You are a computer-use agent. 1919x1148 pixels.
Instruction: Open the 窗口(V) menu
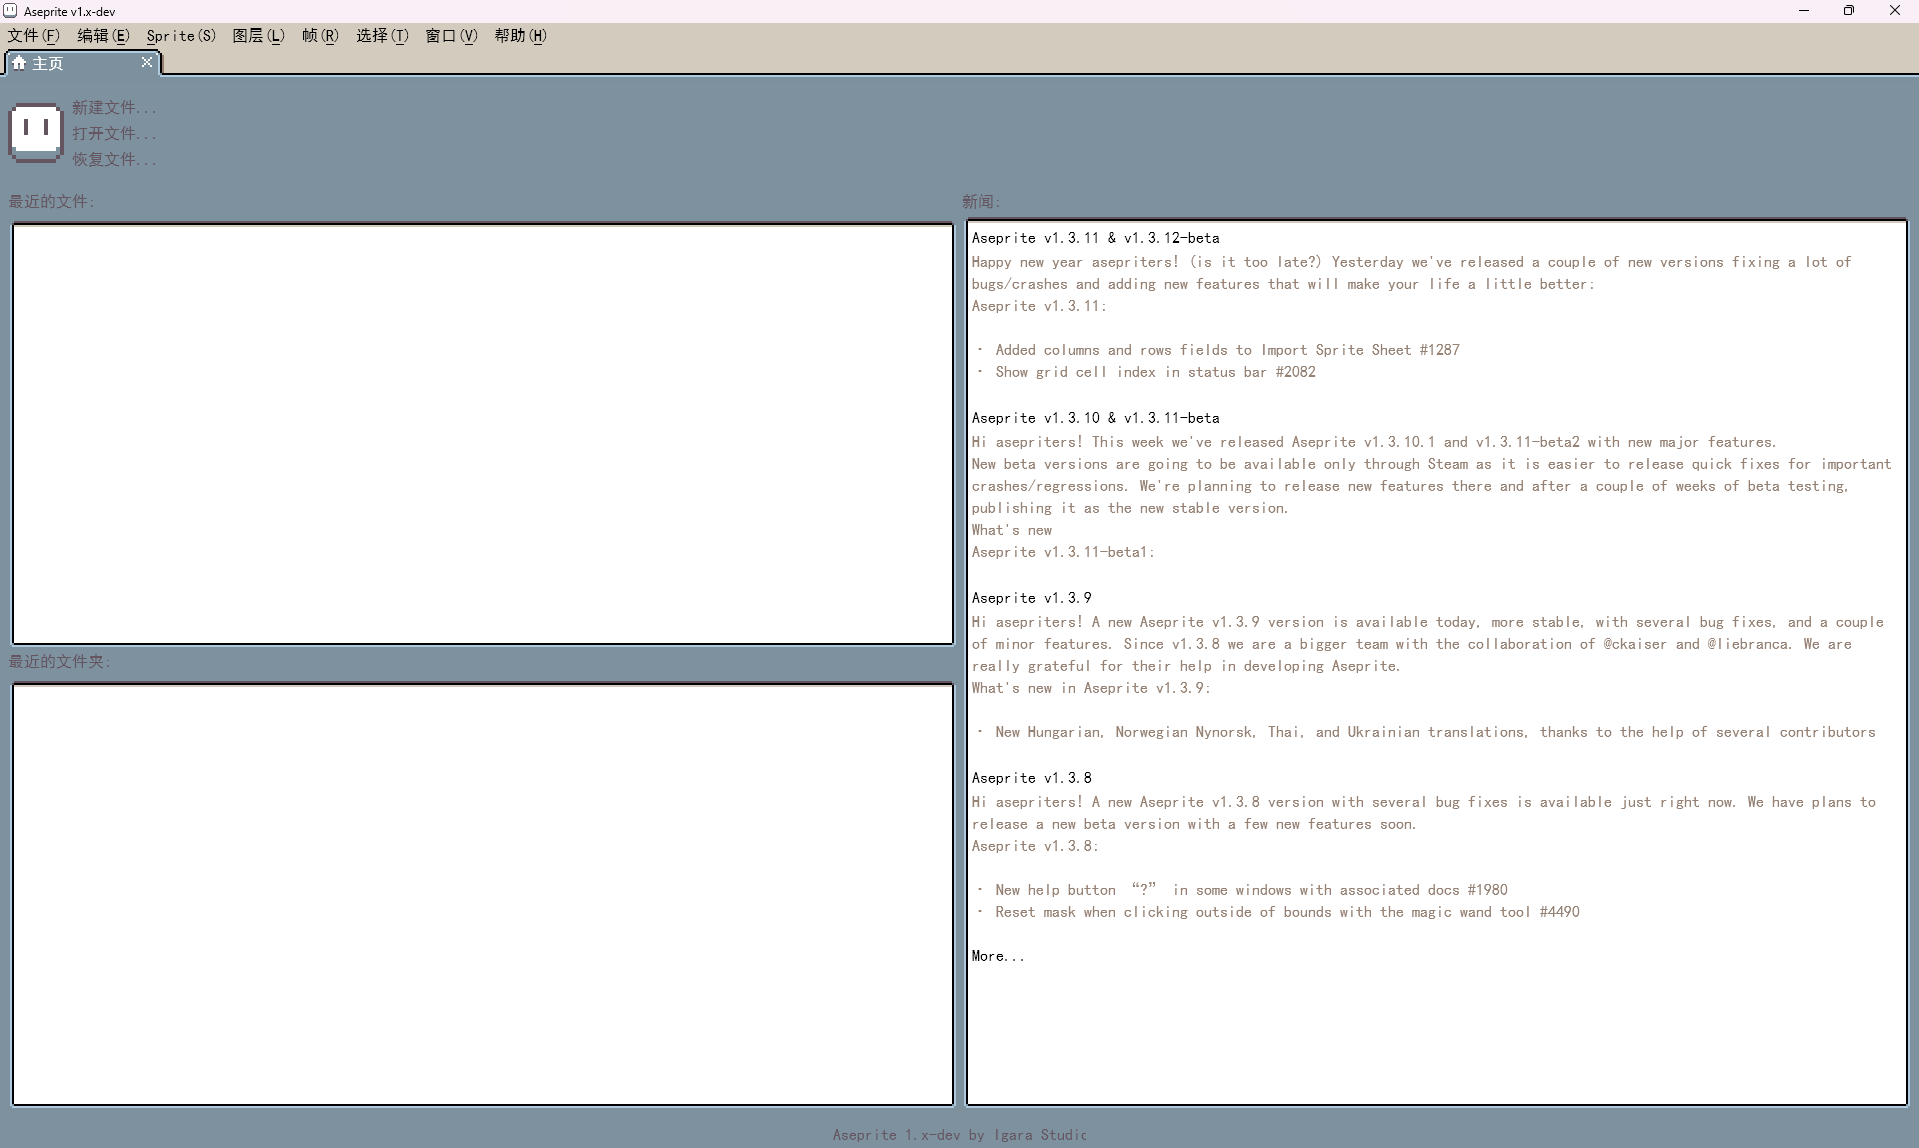(x=451, y=36)
